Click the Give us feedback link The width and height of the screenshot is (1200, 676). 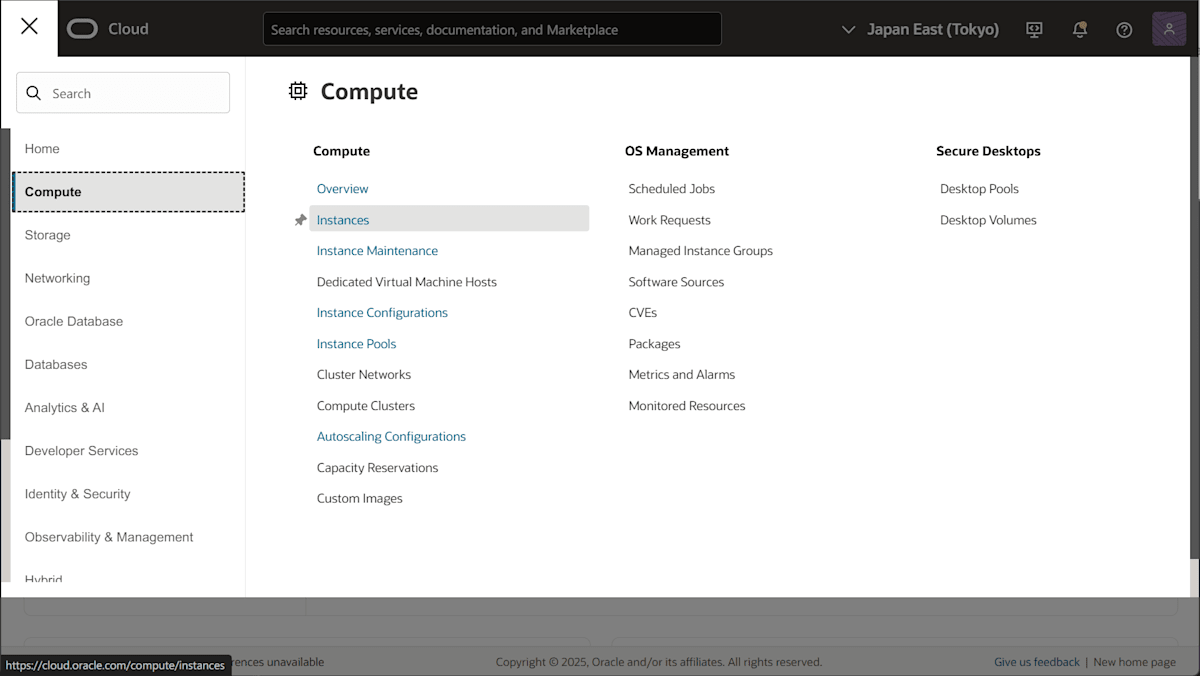(x=1036, y=662)
